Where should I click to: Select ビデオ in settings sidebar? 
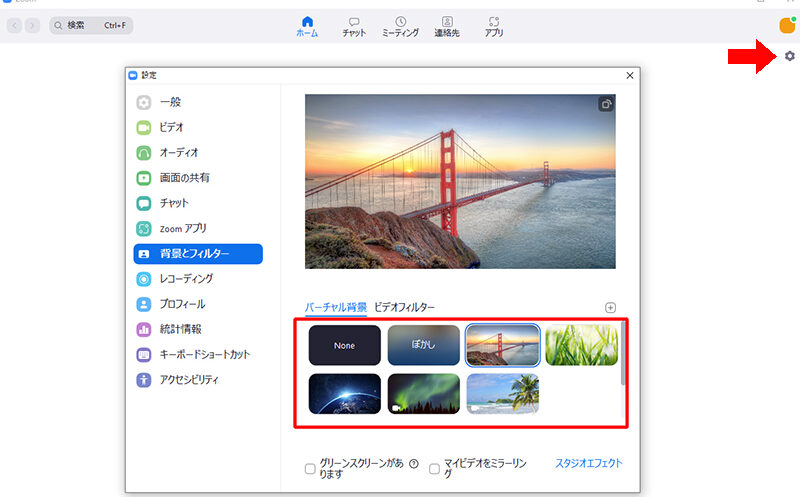click(198, 127)
